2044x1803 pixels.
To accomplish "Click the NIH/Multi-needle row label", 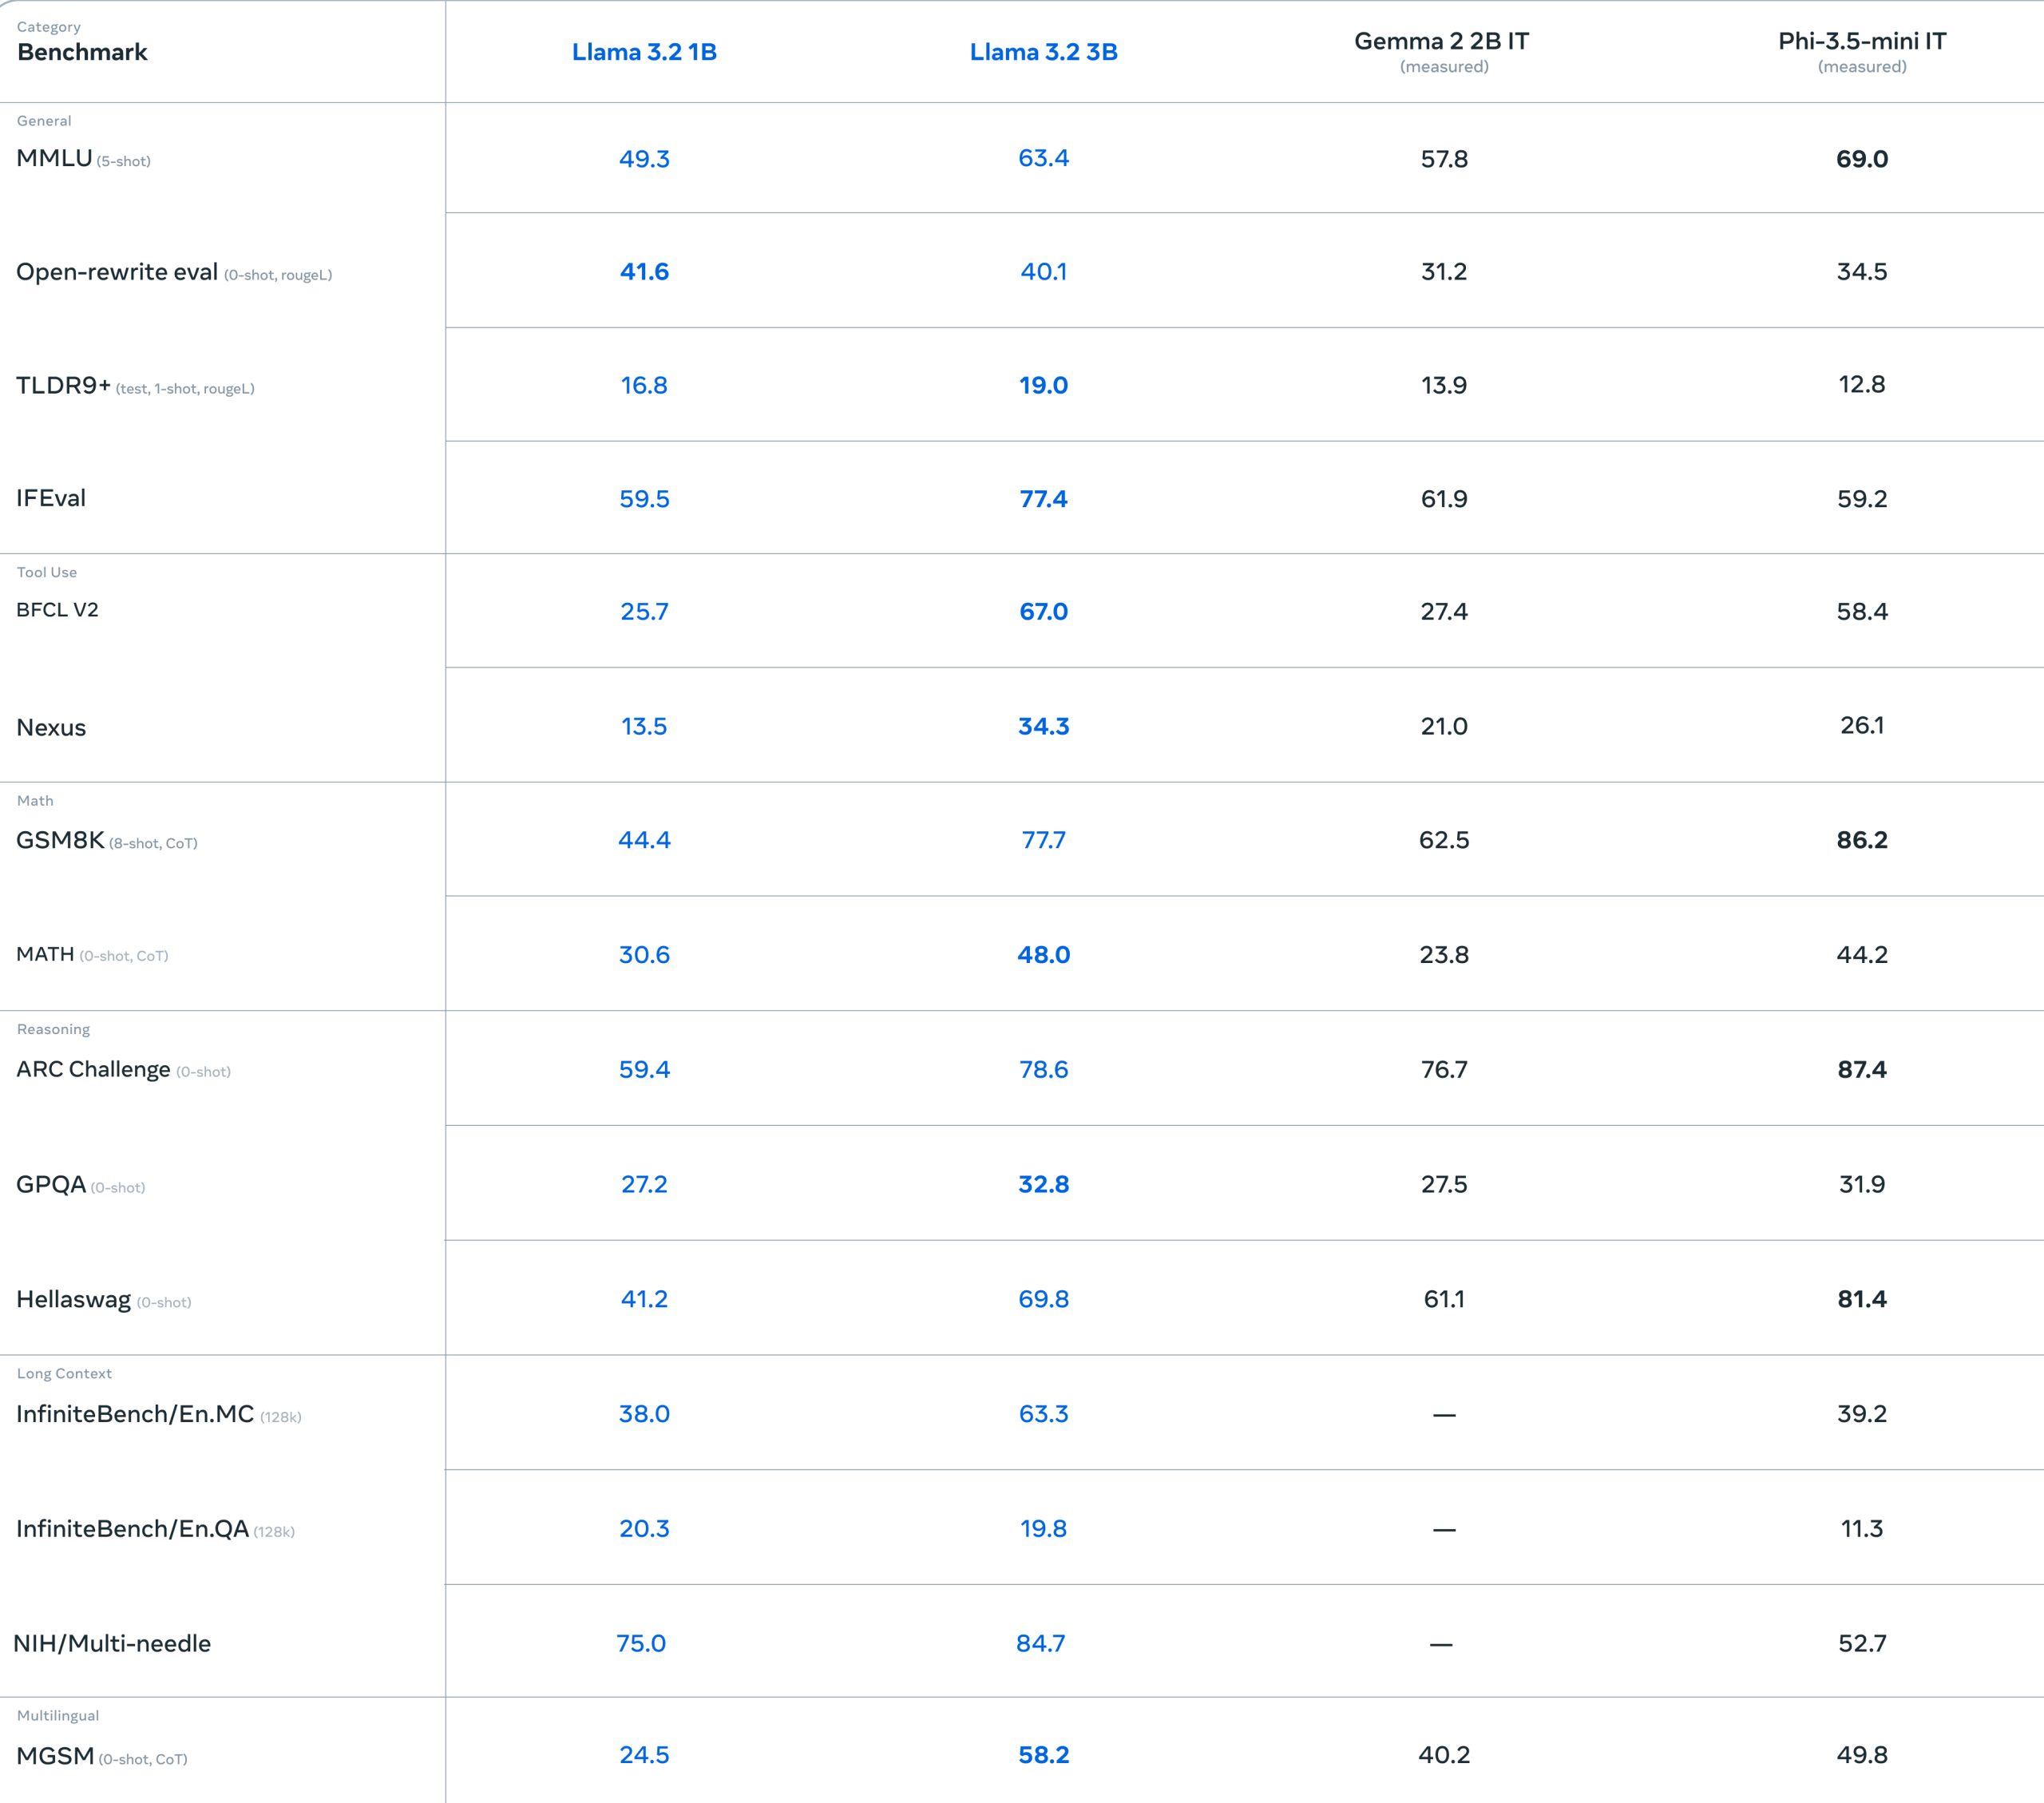I will [x=112, y=1643].
